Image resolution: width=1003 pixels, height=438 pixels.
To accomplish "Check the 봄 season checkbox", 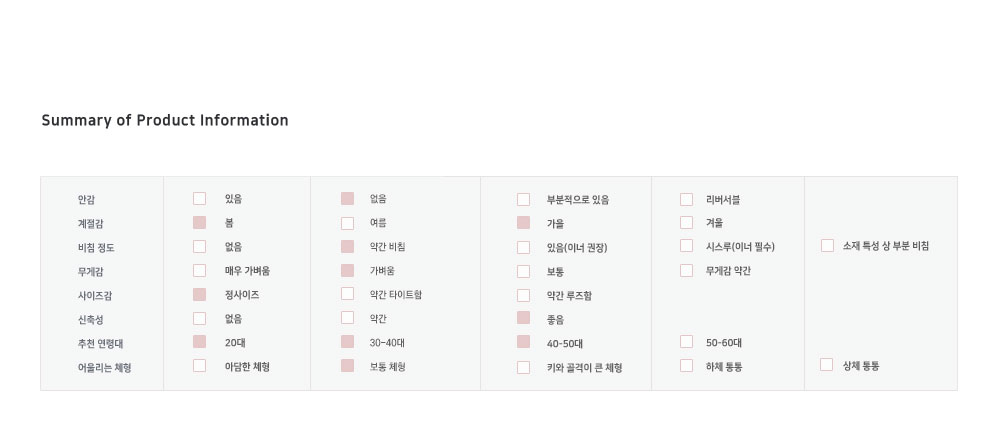I will [x=200, y=223].
